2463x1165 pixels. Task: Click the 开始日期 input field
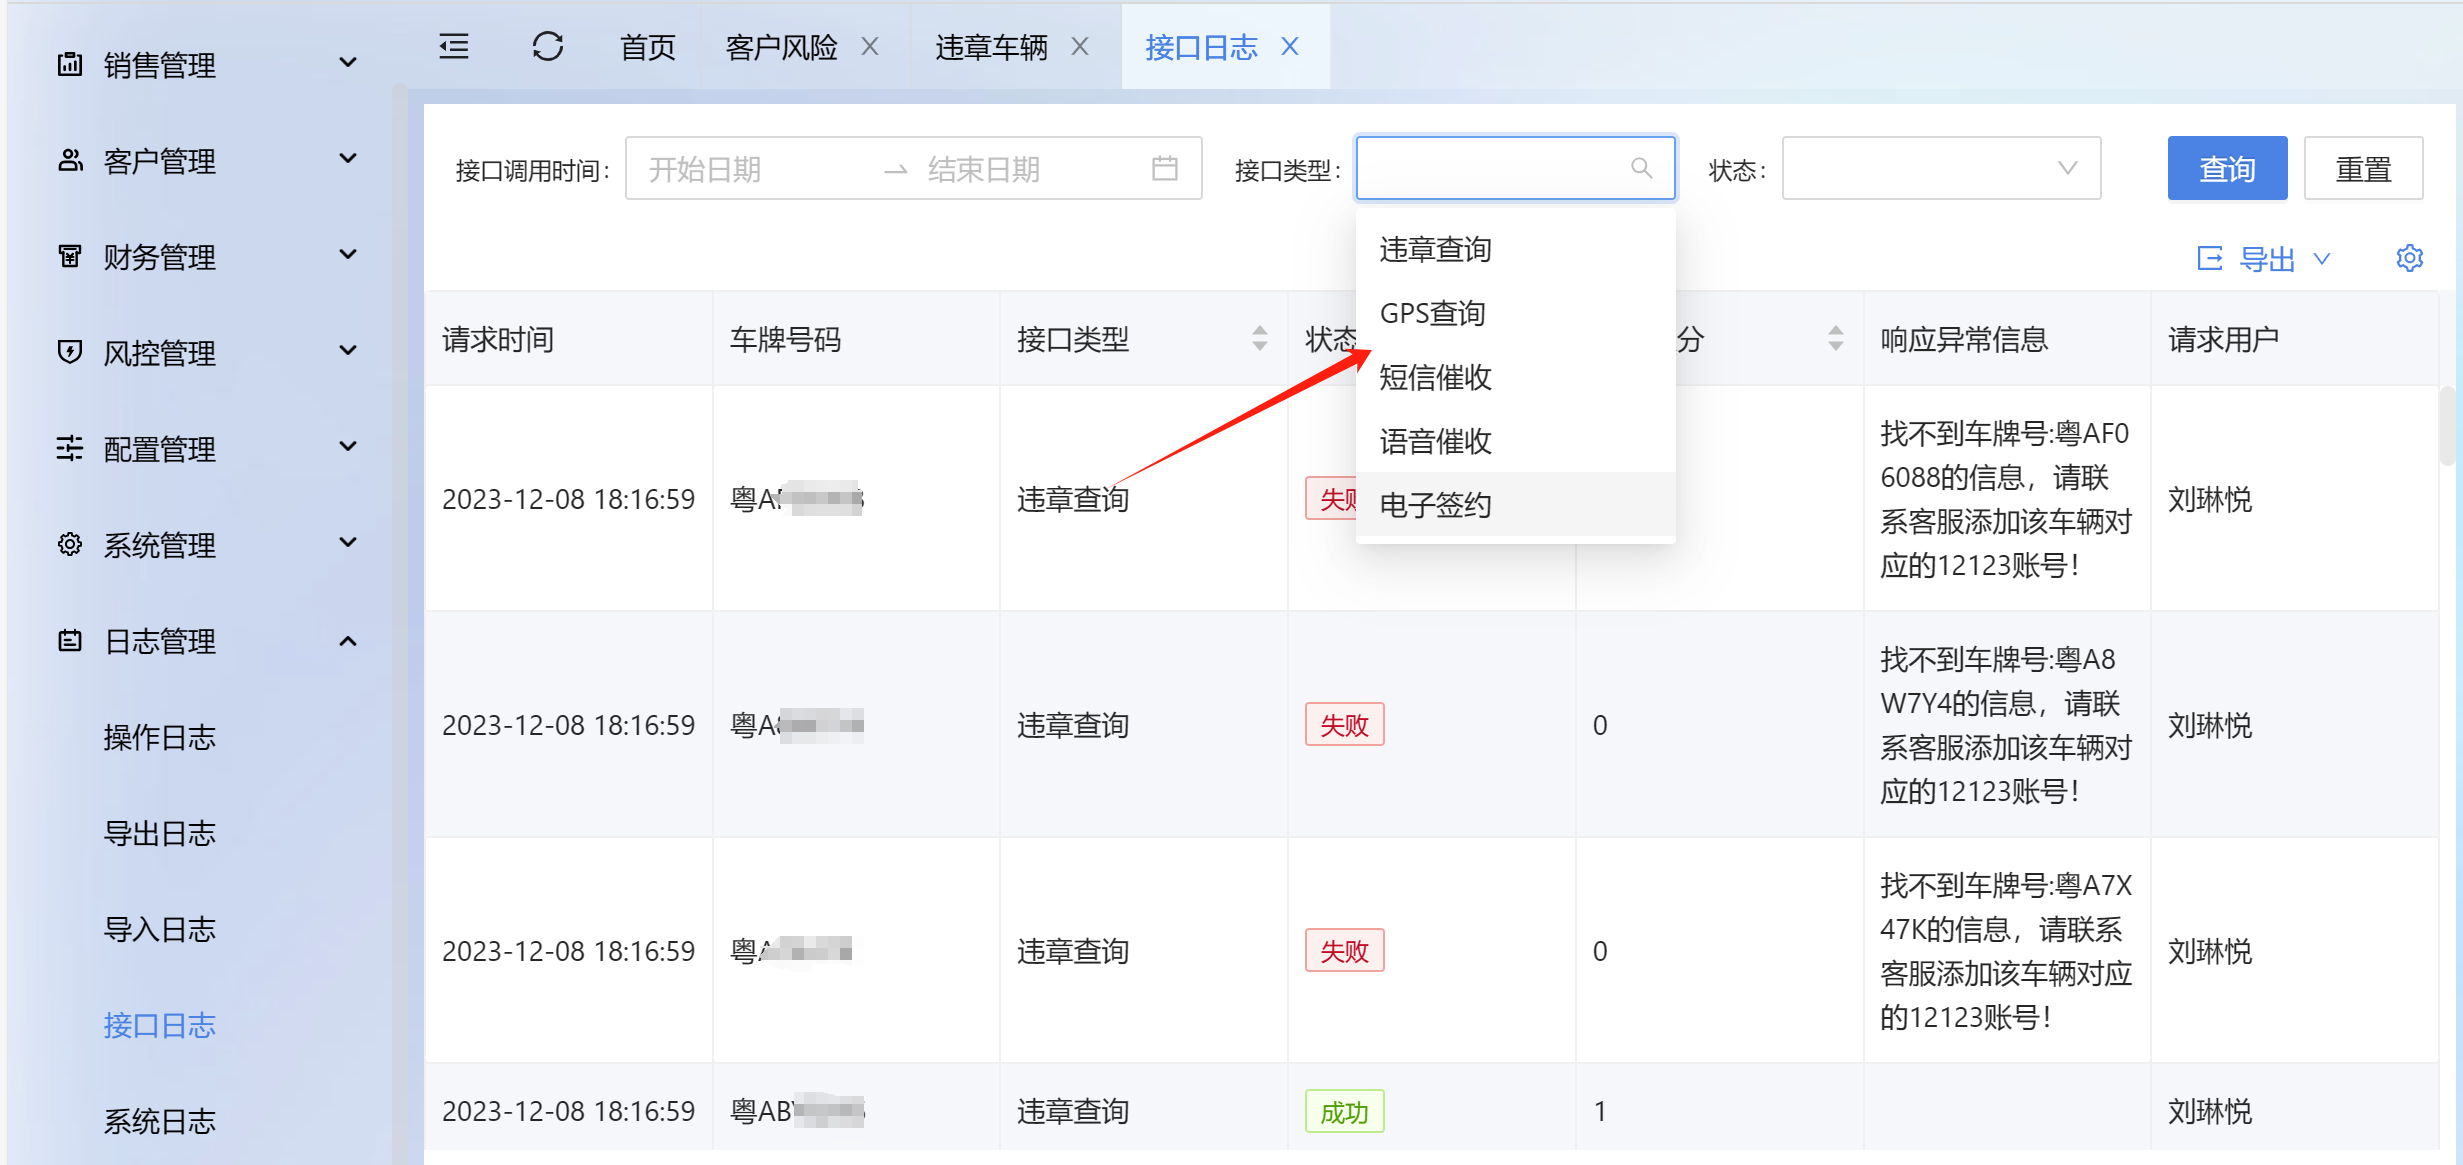tap(750, 169)
